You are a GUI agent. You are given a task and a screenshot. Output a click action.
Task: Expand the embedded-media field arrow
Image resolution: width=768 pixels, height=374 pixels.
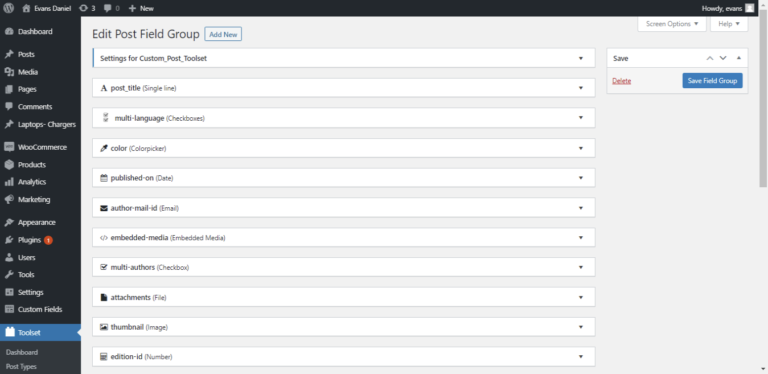(581, 238)
